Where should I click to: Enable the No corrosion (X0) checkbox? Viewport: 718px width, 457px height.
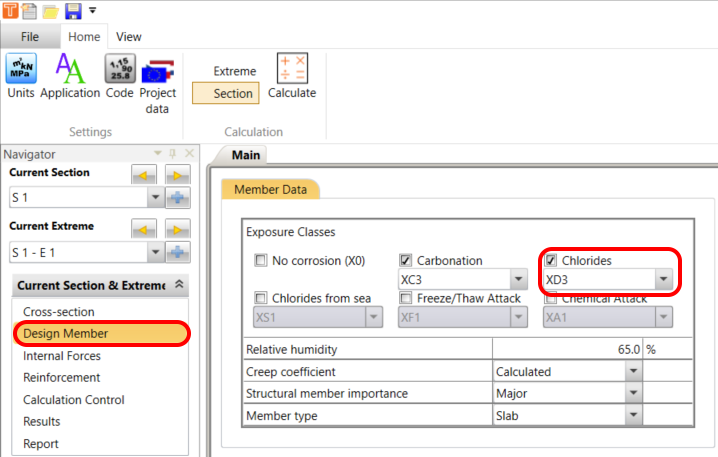(261, 261)
